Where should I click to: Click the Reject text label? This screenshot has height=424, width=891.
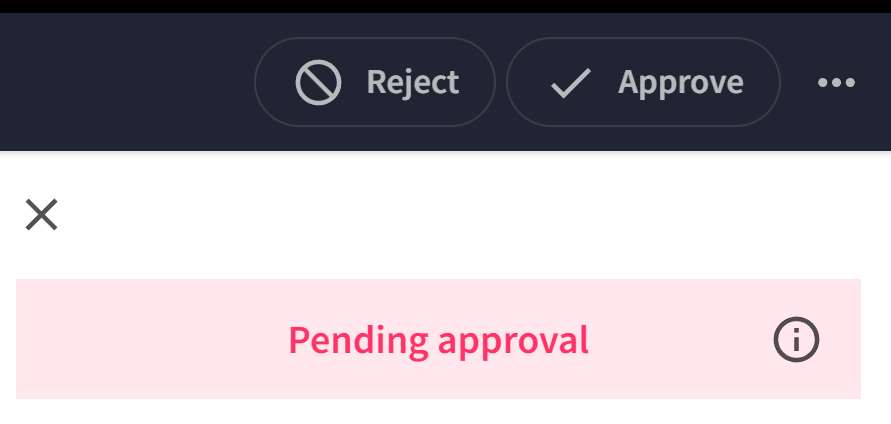pos(413,83)
